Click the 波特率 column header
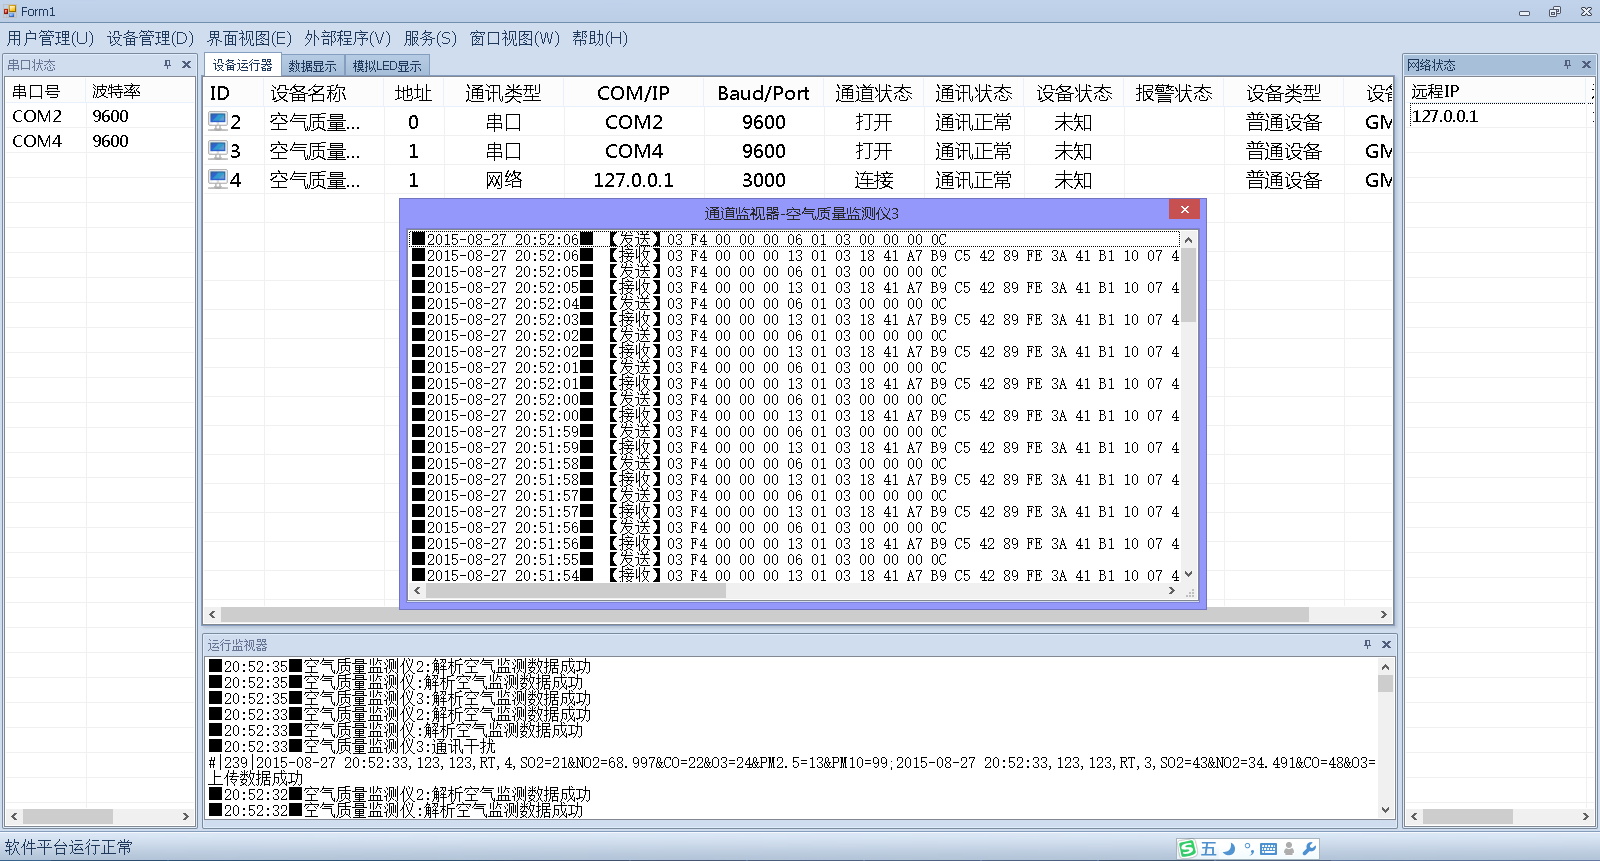 (x=140, y=91)
